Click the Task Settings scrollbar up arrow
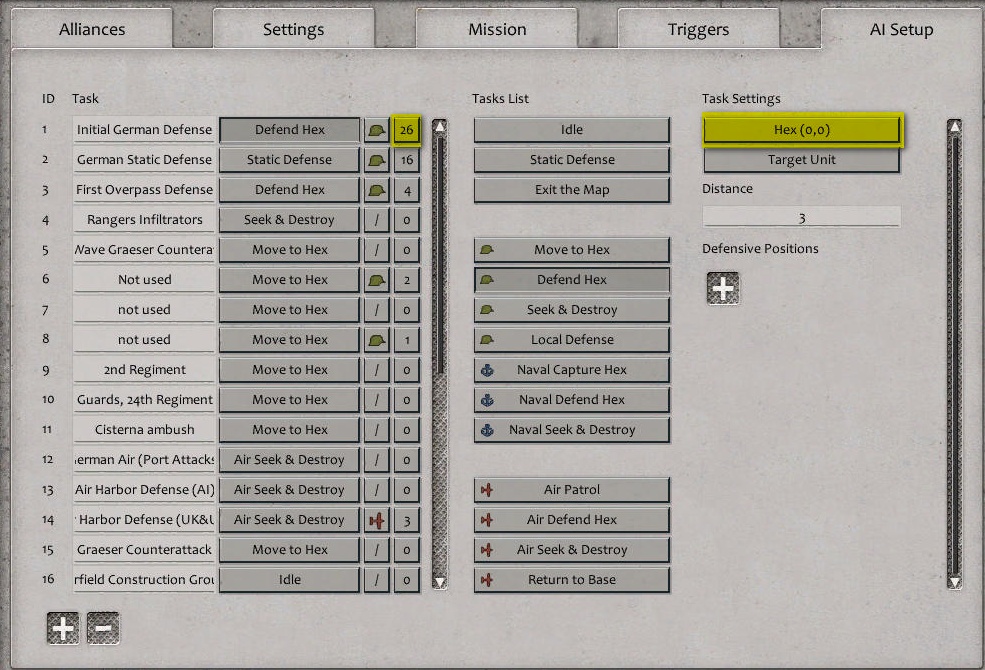 955,126
